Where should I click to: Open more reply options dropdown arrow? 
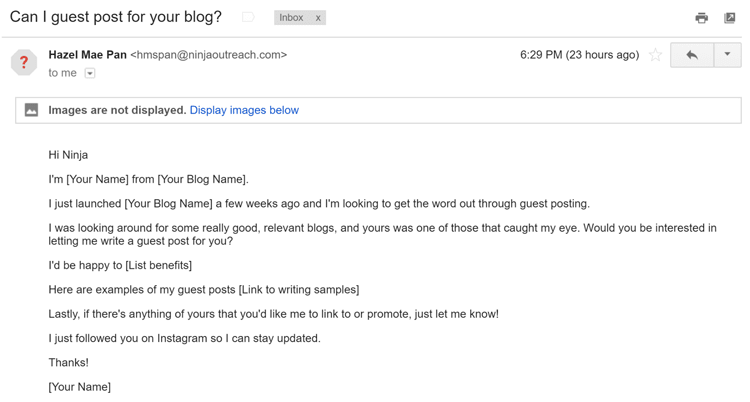pos(727,55)
